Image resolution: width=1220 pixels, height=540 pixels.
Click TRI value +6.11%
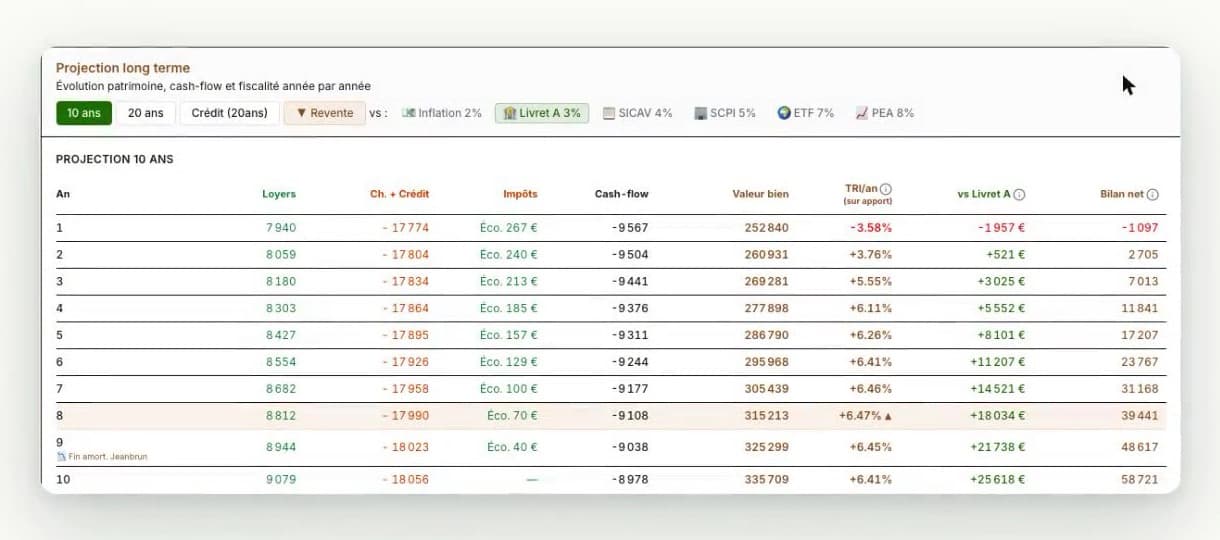click(x=870, y=309)
